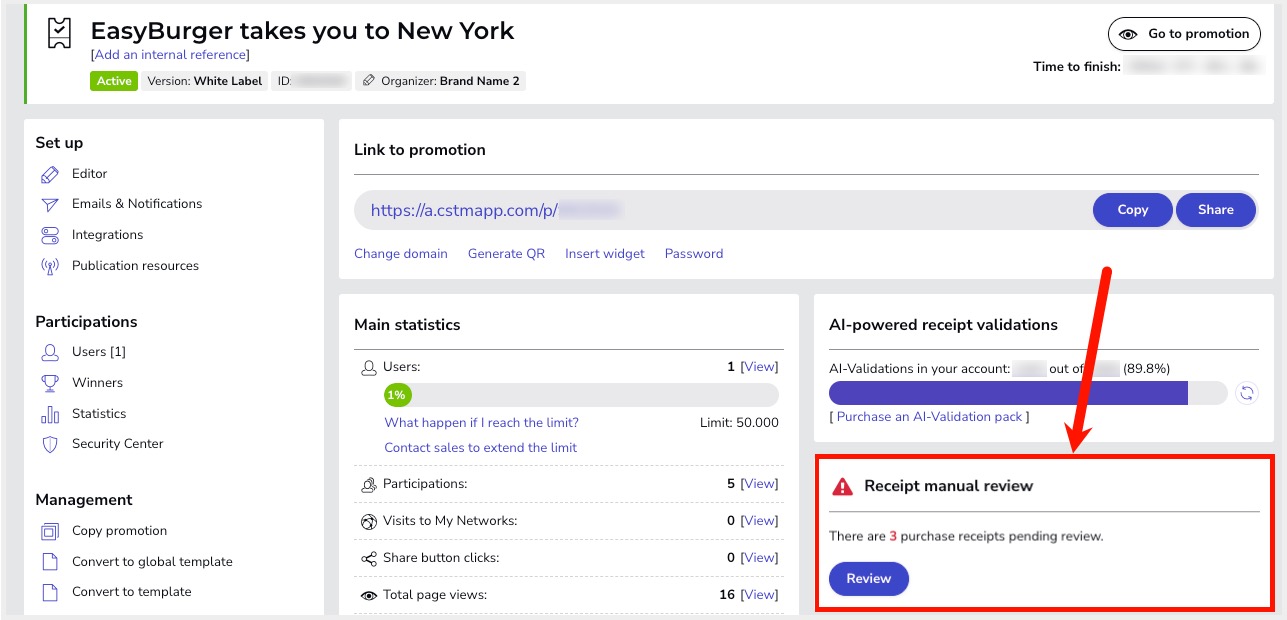
Task: Click the Share button
Action: (1215, 210)
